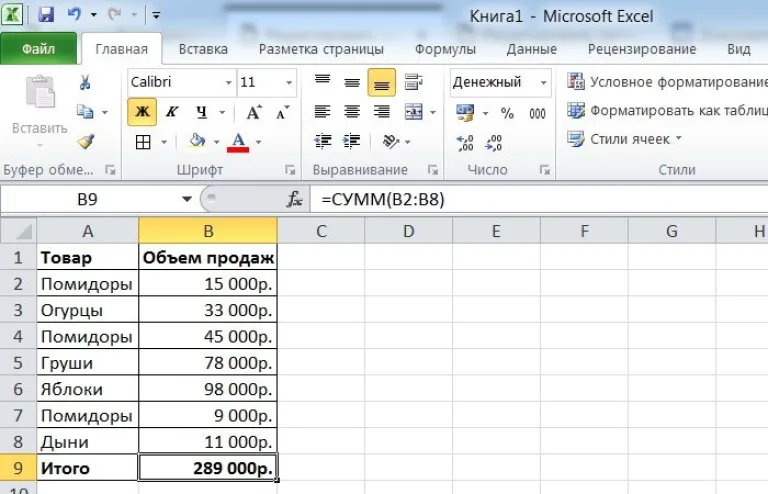The height and width of the screenshot is (494, 768).
Task: Select the Груши cell
Action: (x=88, y=363)
